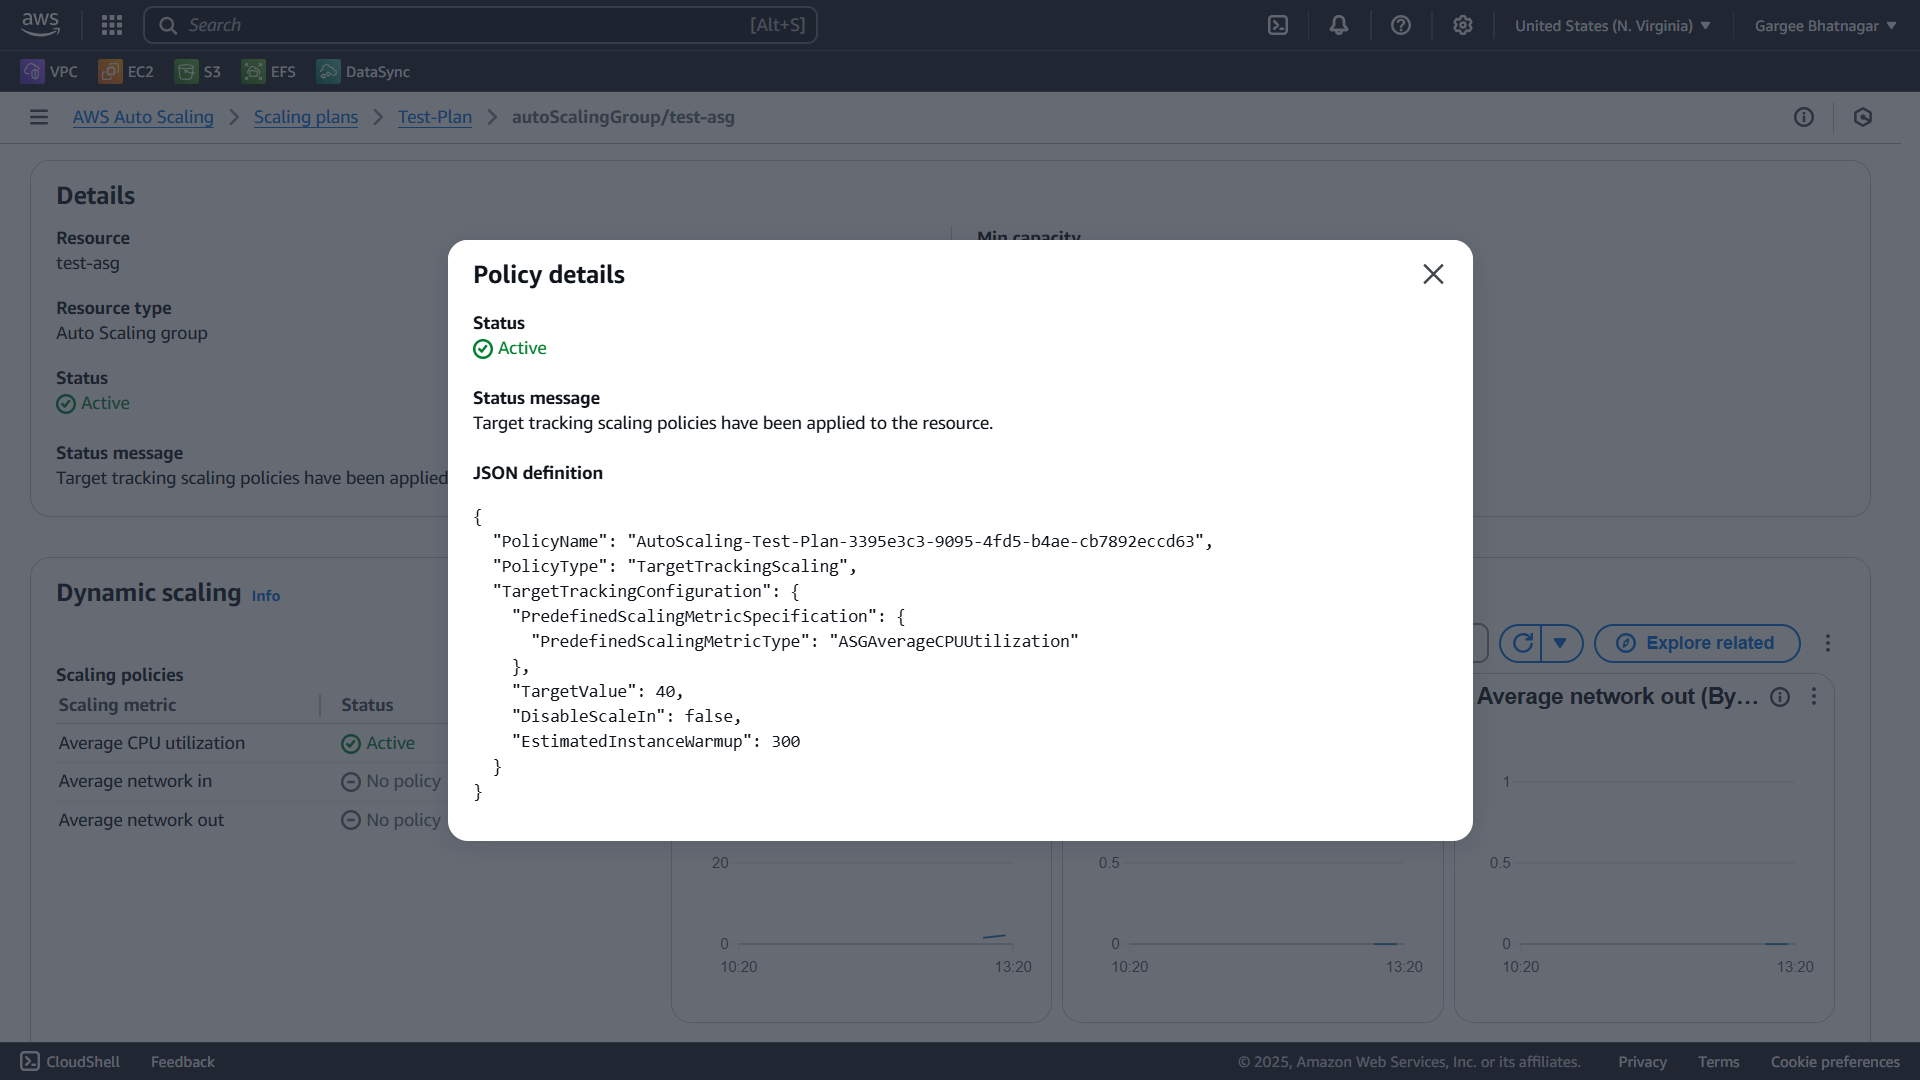Open the region selector United States (N. Virginia)
Image resolution: width=1920 pixels, height=1080 pixels.
point(1612,26)
